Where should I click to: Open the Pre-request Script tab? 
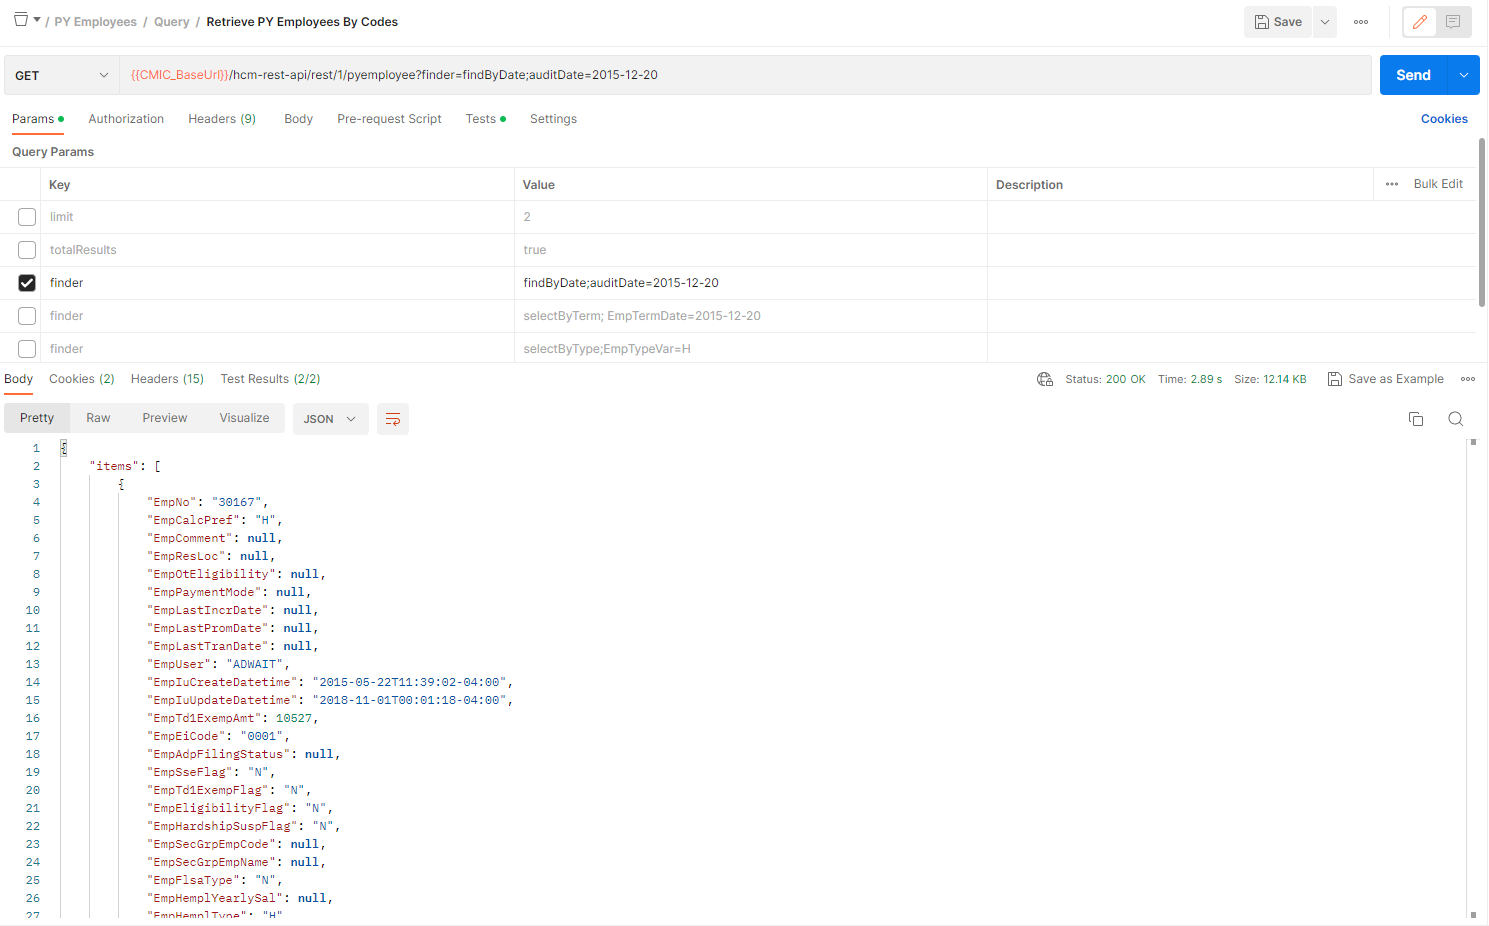(x=389, y=119)
